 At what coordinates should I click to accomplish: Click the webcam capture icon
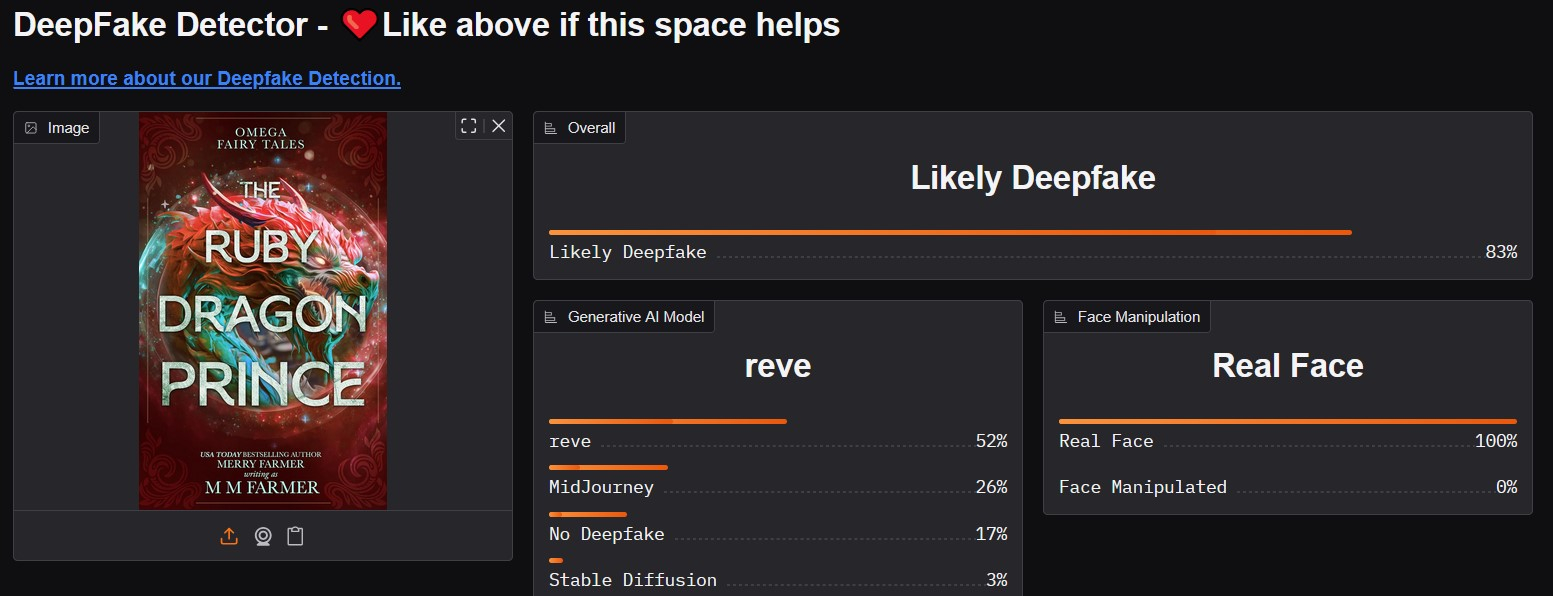point(262,537)
